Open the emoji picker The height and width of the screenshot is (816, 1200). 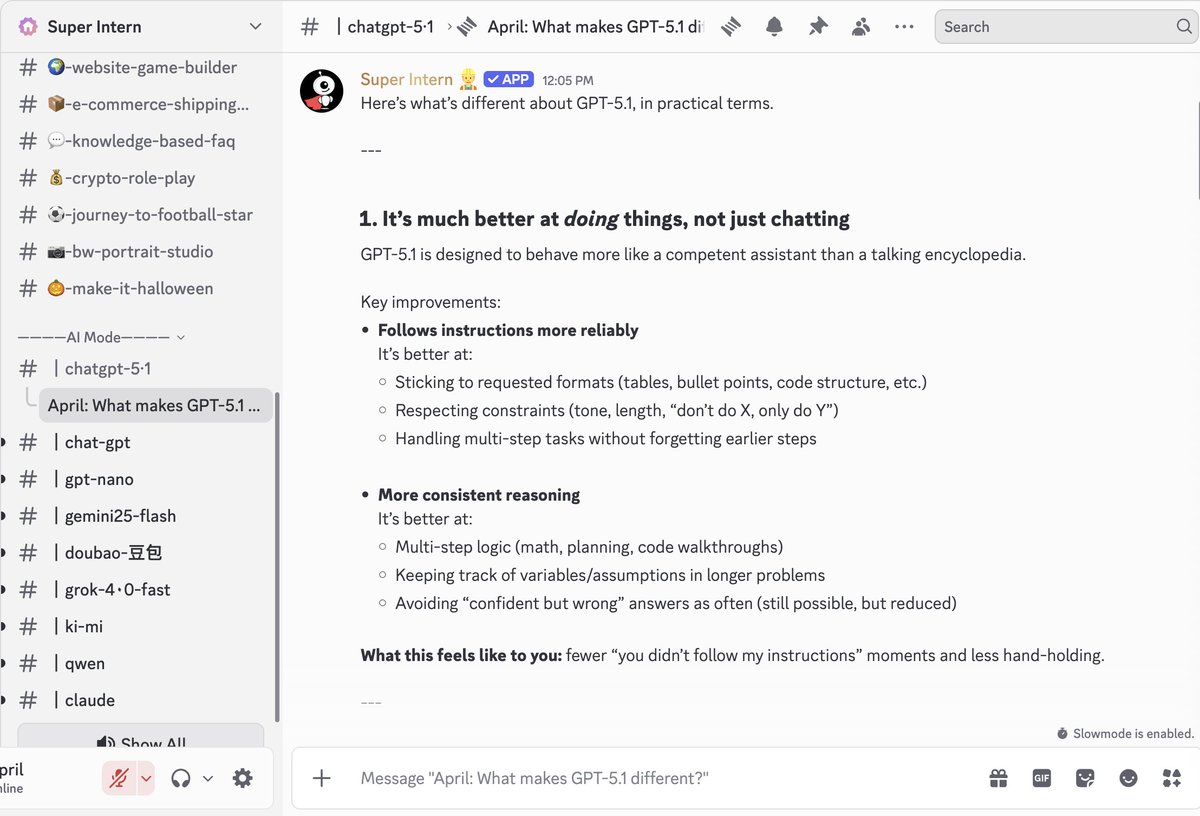click(x=1128, y=777)
